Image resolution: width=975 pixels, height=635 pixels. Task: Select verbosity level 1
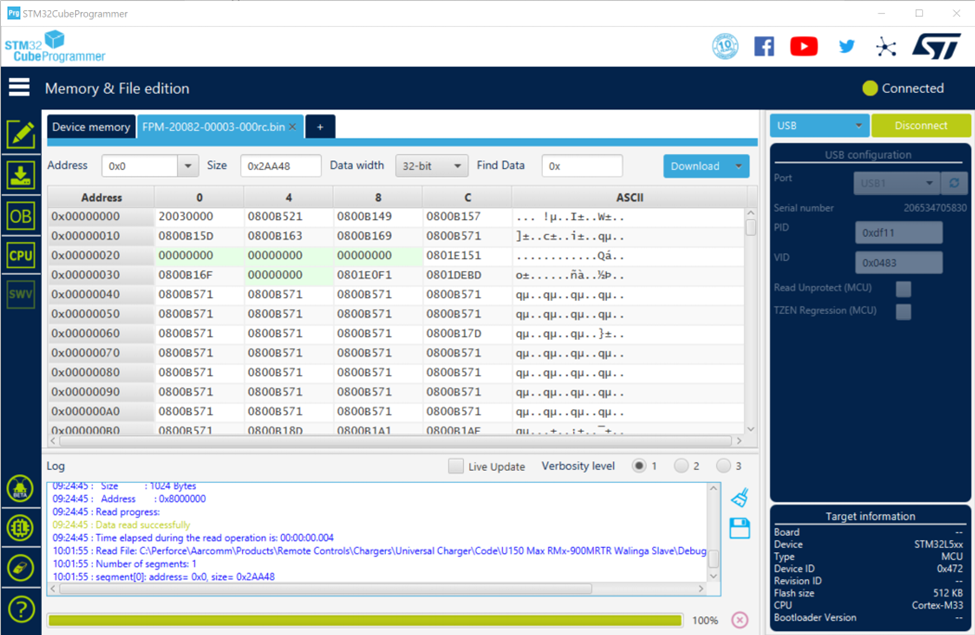[x=639, y=466]
